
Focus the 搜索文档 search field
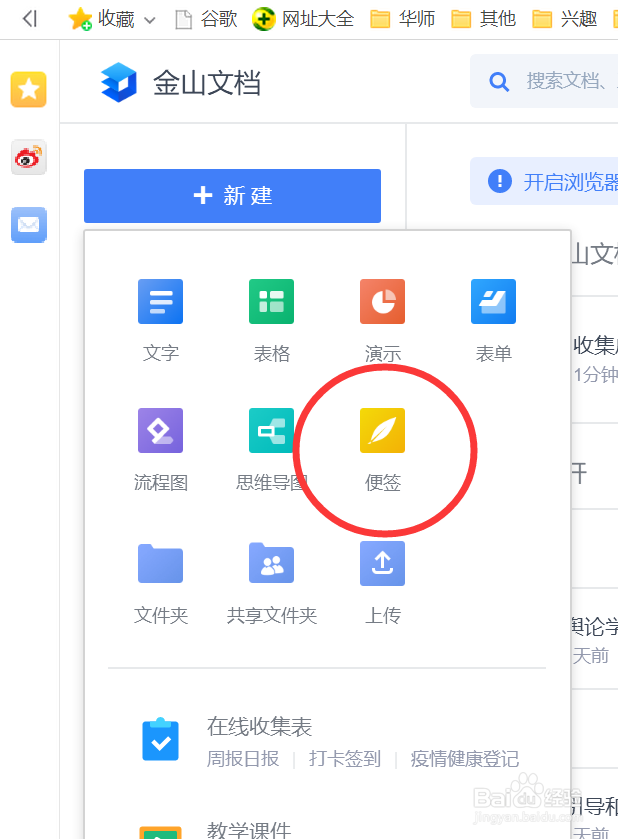pyautogui.click(x=544, y=81)
